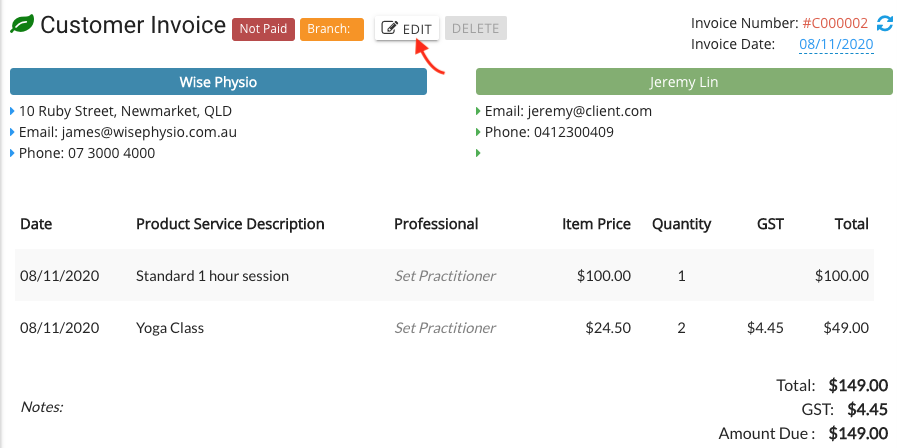Click the empty green arrow under client phone

coord(478,153)
